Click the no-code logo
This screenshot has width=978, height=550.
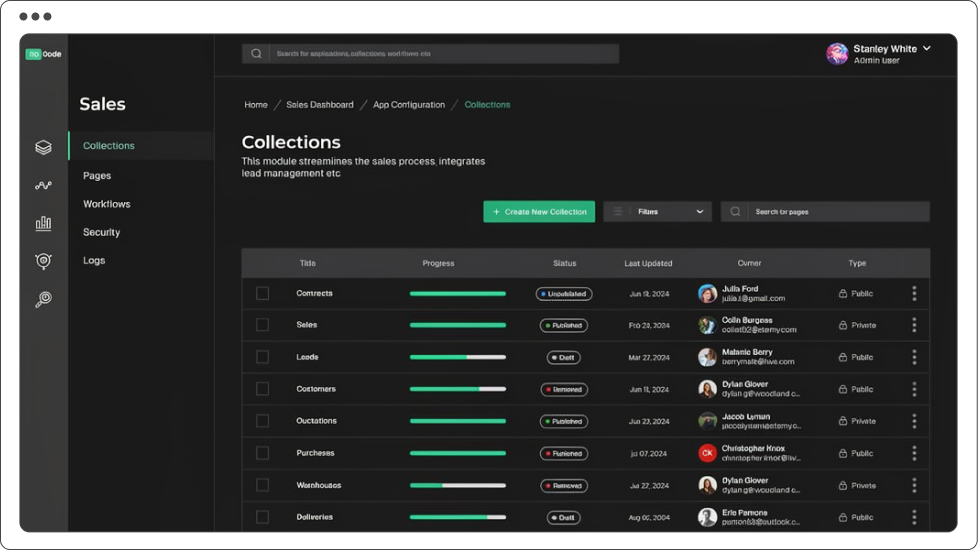tap(43, 54)
